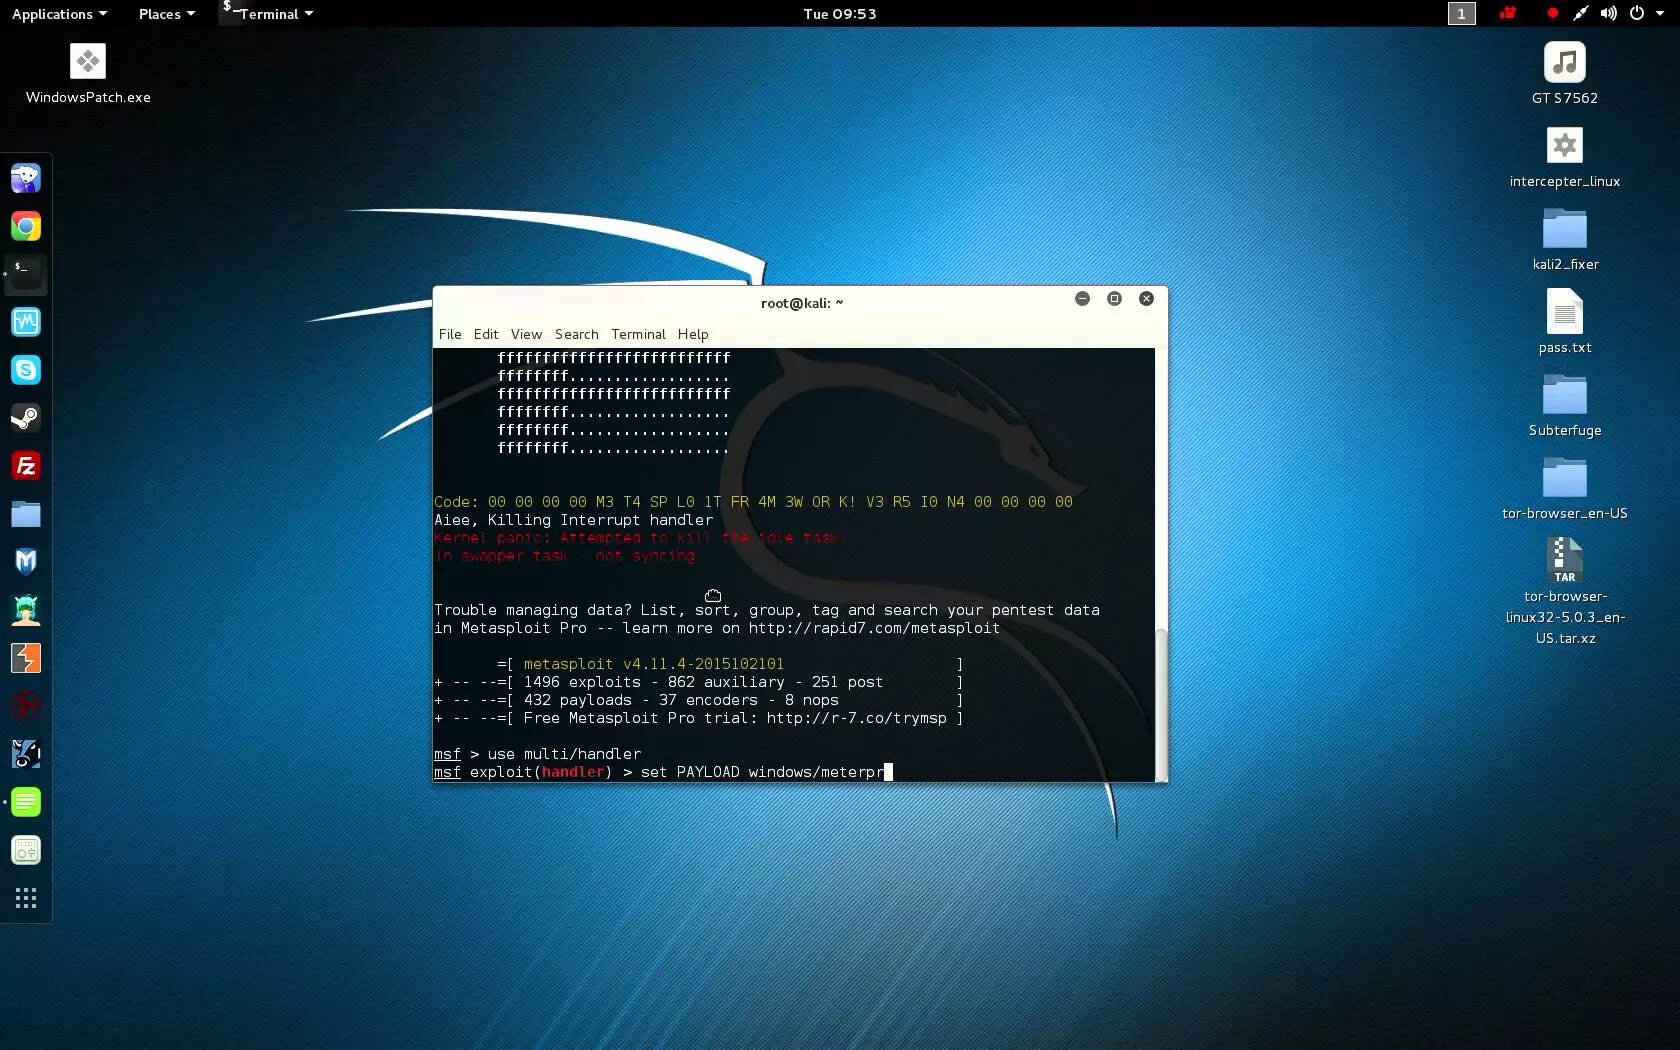Click the 'Trouble managing data?' line

point(767,610)
